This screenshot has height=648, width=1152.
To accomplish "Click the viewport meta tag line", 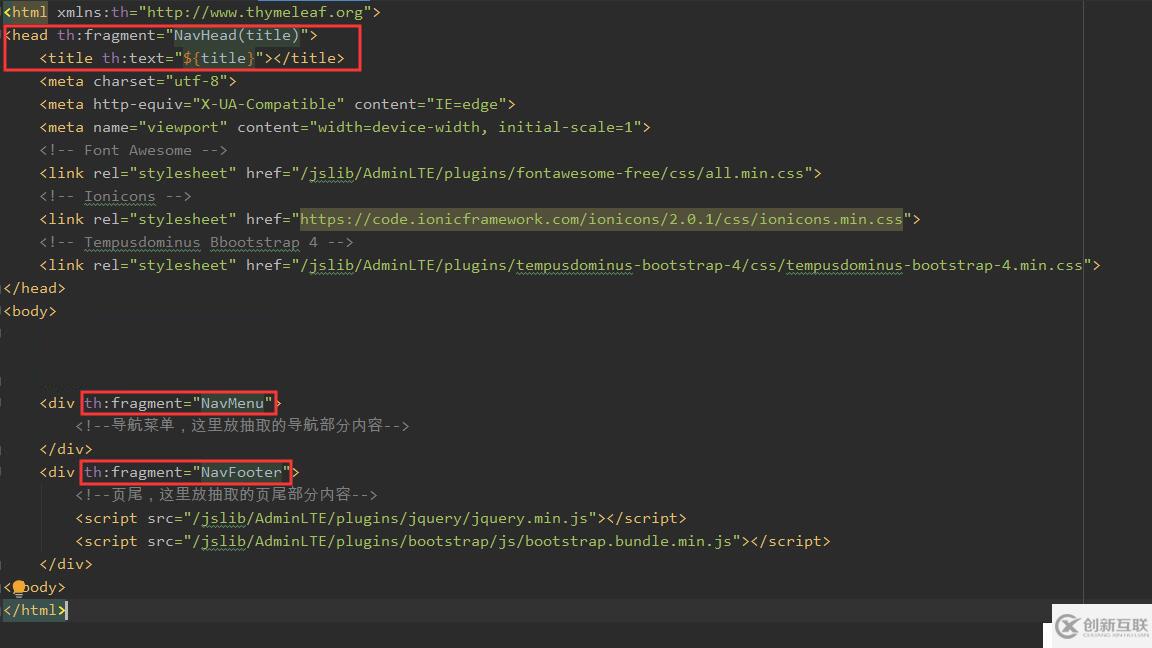I will point(345,127).
